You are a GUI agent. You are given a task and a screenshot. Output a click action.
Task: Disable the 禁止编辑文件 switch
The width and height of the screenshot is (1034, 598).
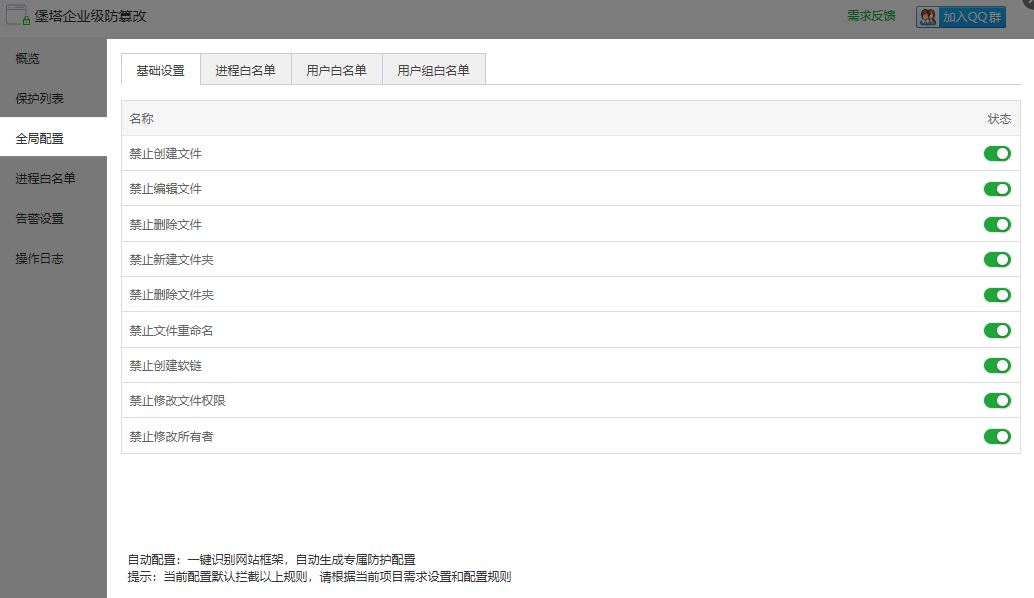(x=996, y=189)
